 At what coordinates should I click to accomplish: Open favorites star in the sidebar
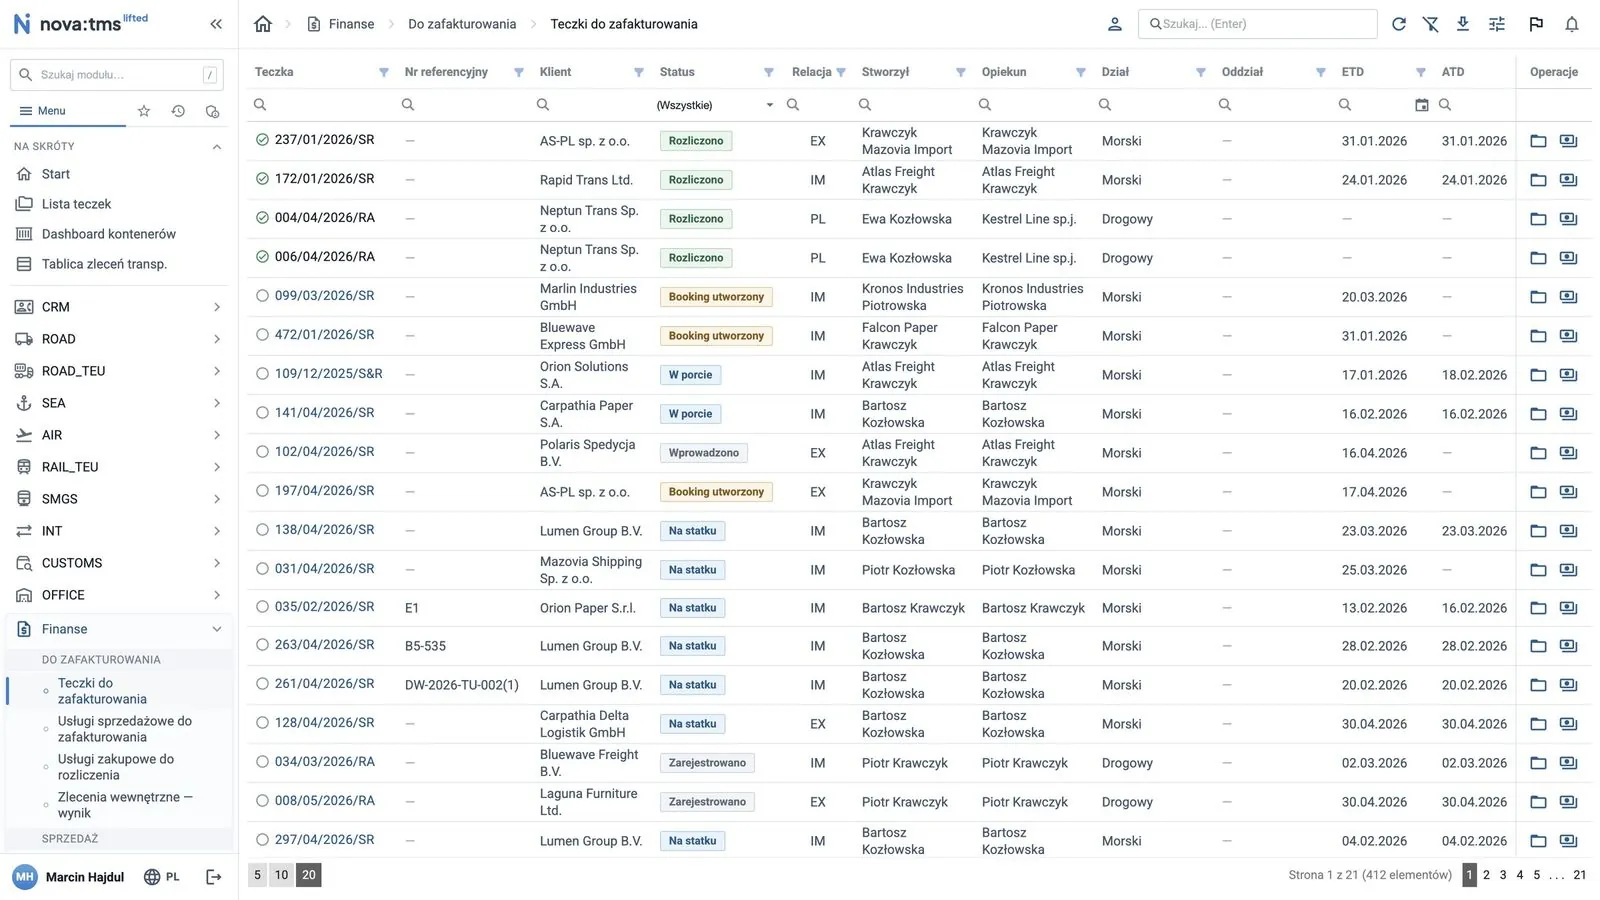click(x=144, y=111)
